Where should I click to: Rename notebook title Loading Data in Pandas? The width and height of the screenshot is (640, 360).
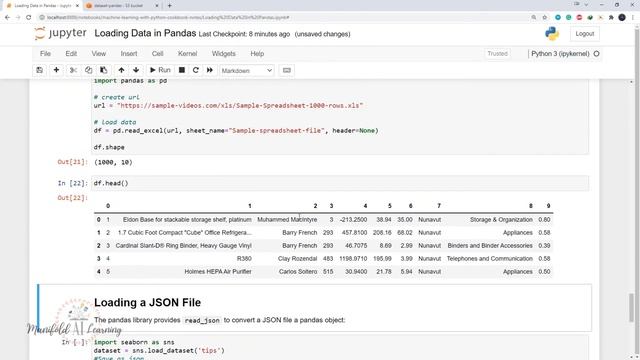point(145,33)
